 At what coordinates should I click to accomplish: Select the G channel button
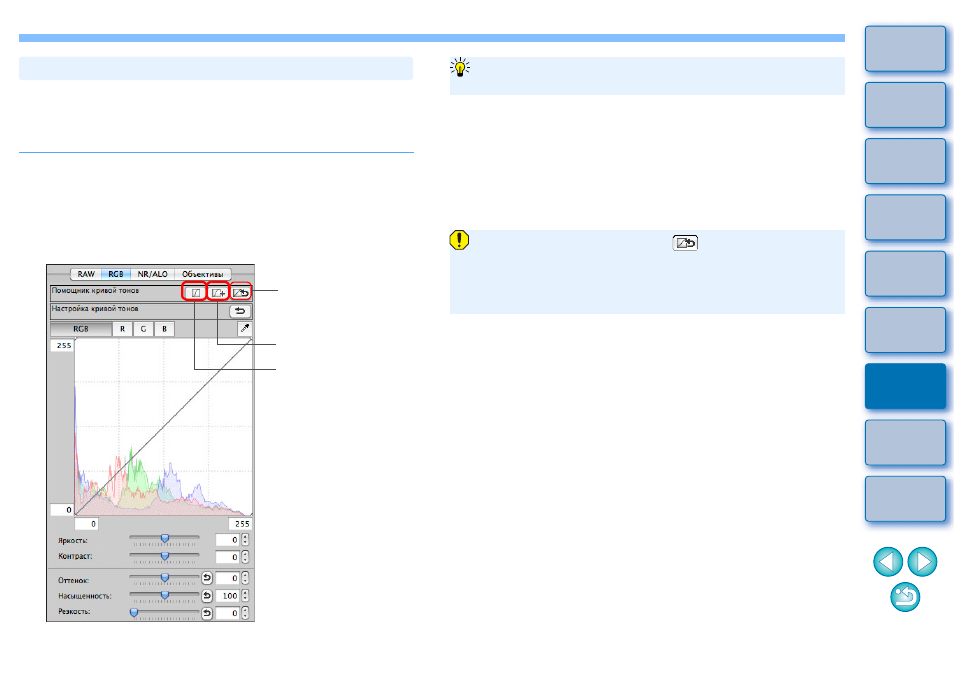(144, 329)
